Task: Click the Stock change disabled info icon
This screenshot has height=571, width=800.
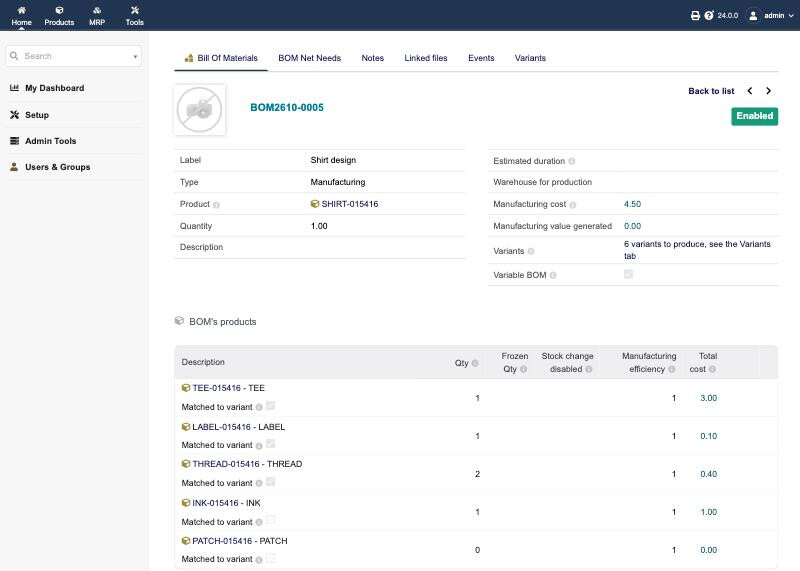Action: [x=589, y=369]
